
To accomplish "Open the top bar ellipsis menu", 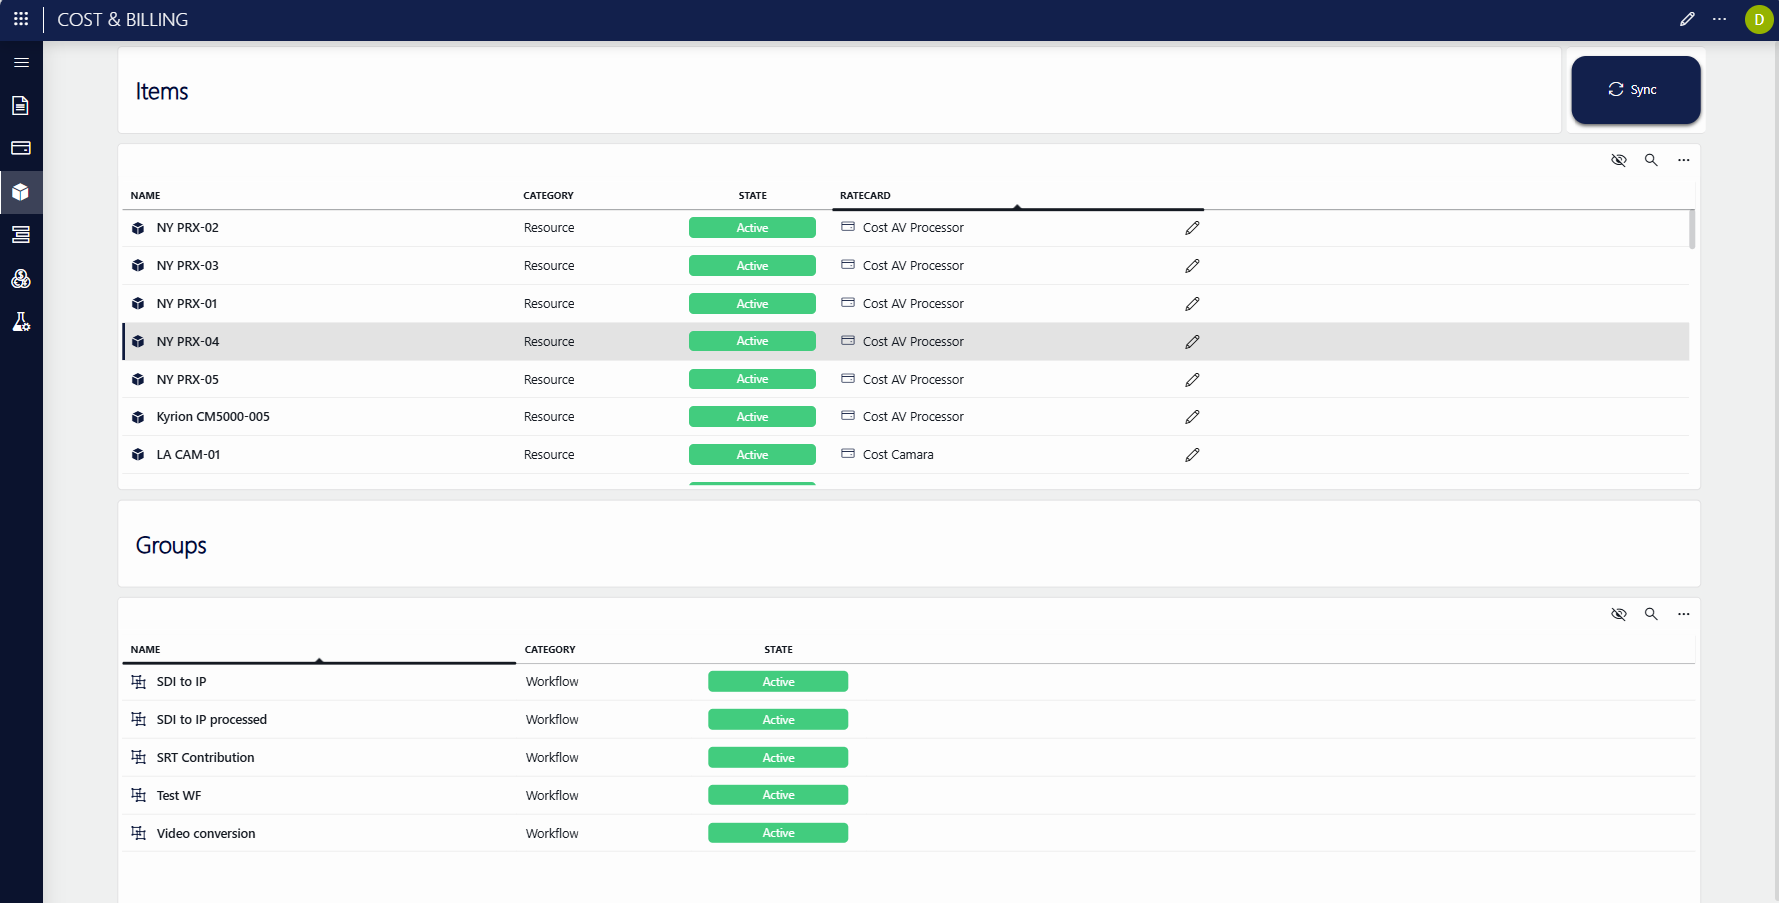I will (1719, 19).
